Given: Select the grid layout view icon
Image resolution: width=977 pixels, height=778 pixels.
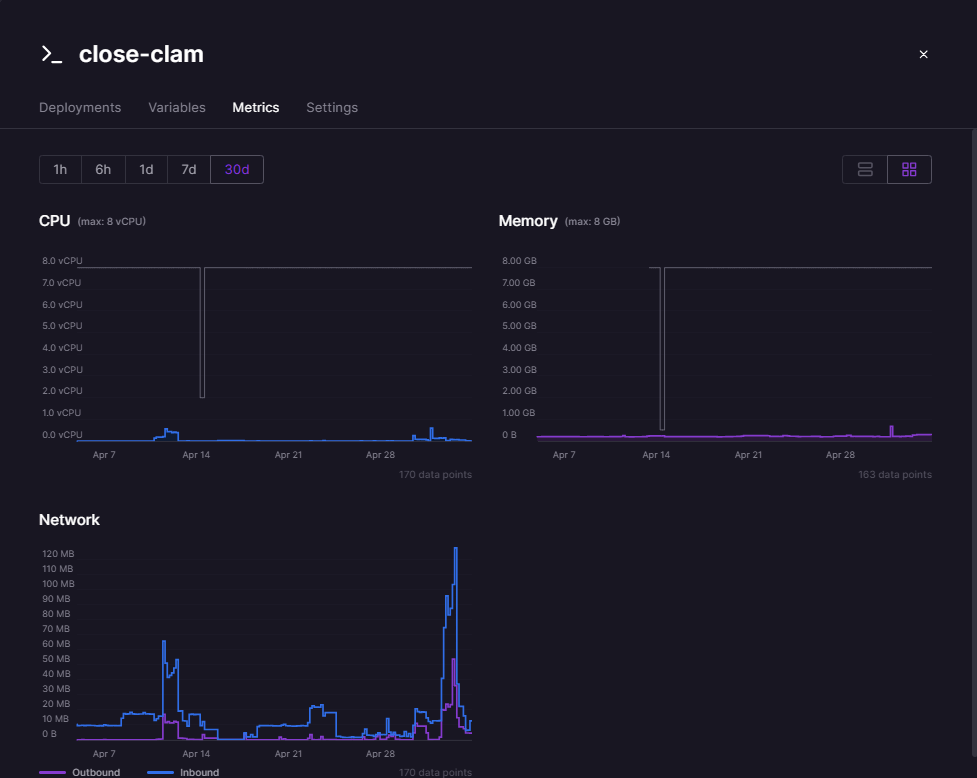Looking at the screenshot, I should [909, 169].
